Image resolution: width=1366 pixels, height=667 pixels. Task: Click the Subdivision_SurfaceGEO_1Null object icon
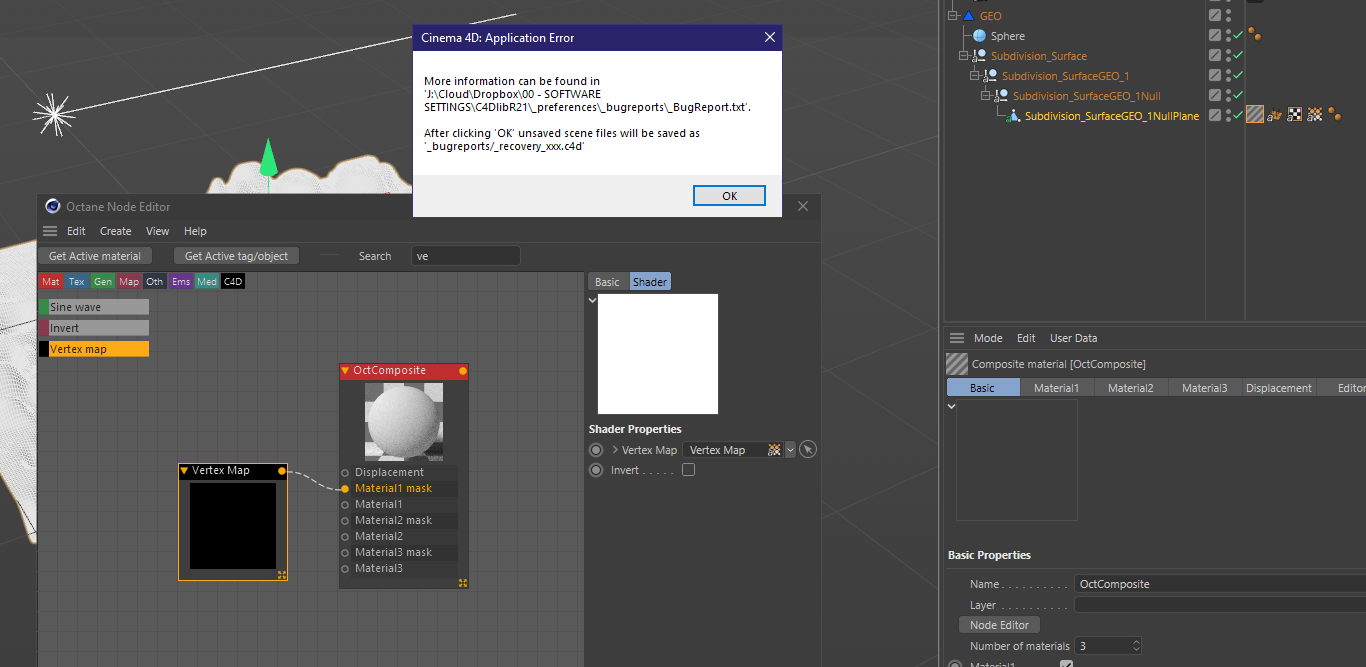pyautogui.click(x=1002, y=96)
